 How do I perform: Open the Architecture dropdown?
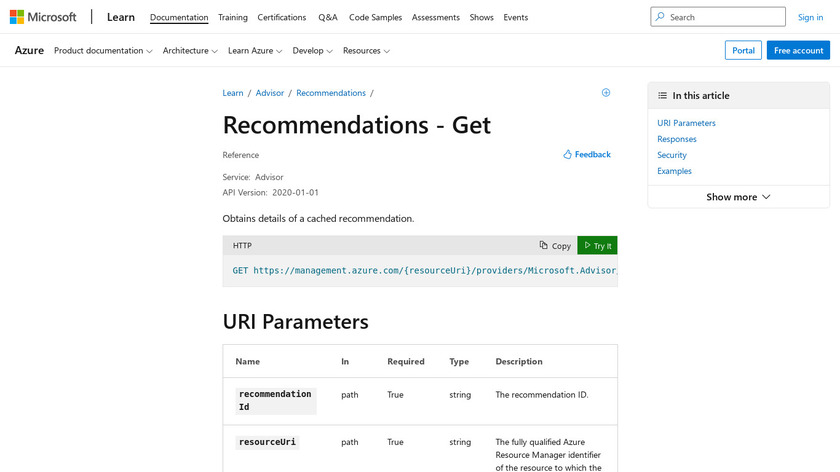190,51
